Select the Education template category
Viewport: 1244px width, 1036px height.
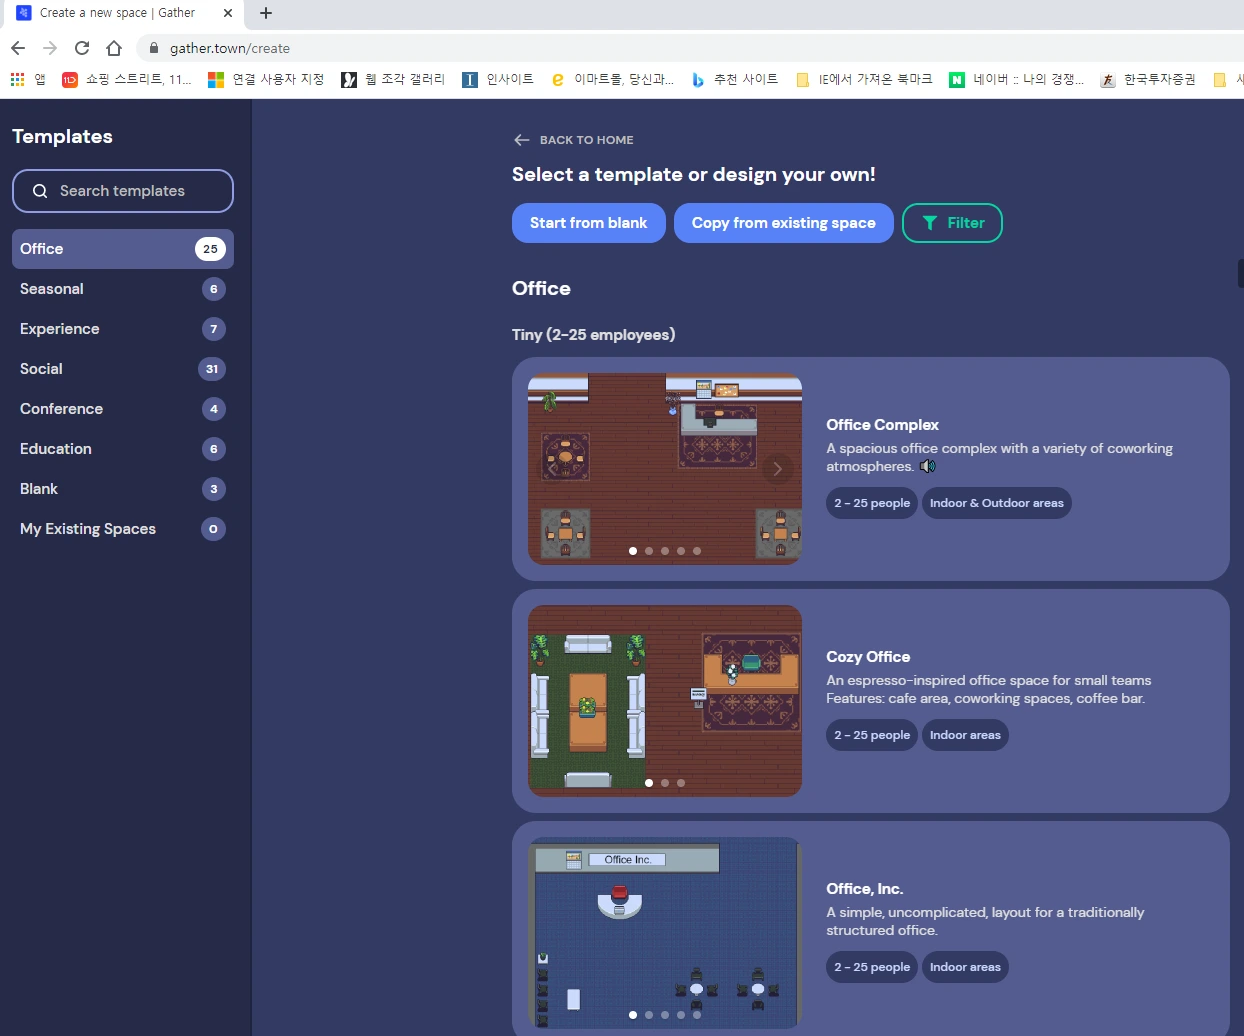point(123,449)
